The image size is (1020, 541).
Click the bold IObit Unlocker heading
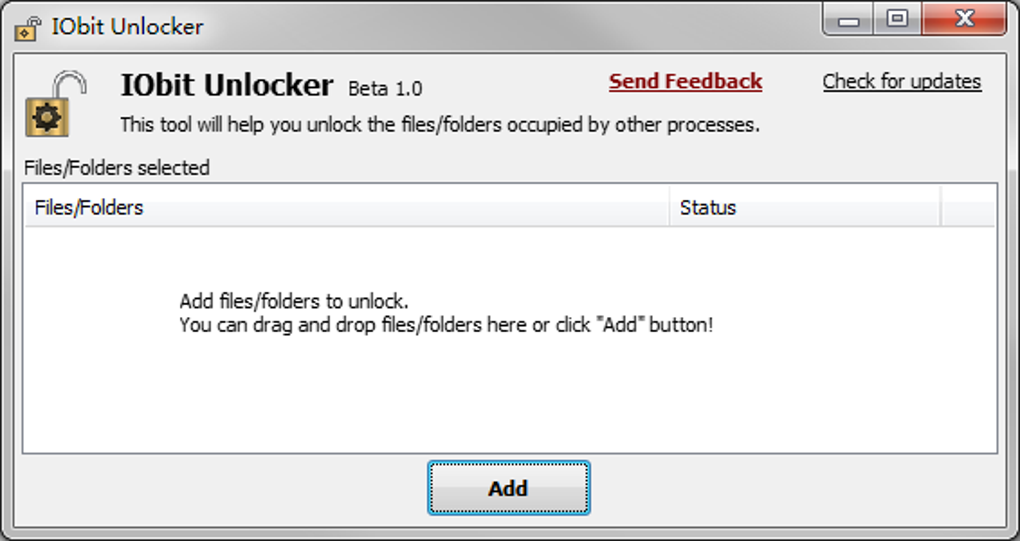pos(226,85)
